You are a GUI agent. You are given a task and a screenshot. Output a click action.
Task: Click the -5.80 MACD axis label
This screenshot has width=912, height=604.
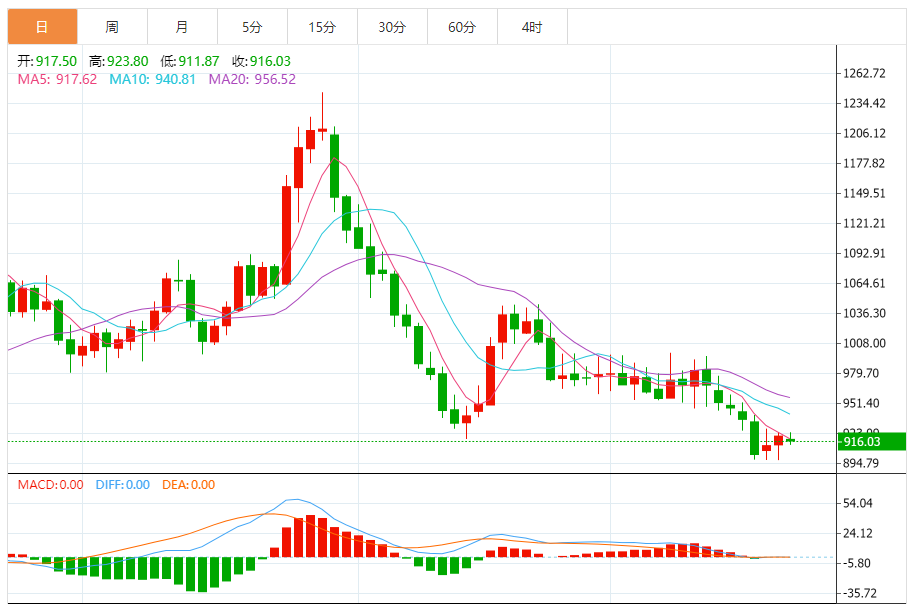click(x=856, y=563)
